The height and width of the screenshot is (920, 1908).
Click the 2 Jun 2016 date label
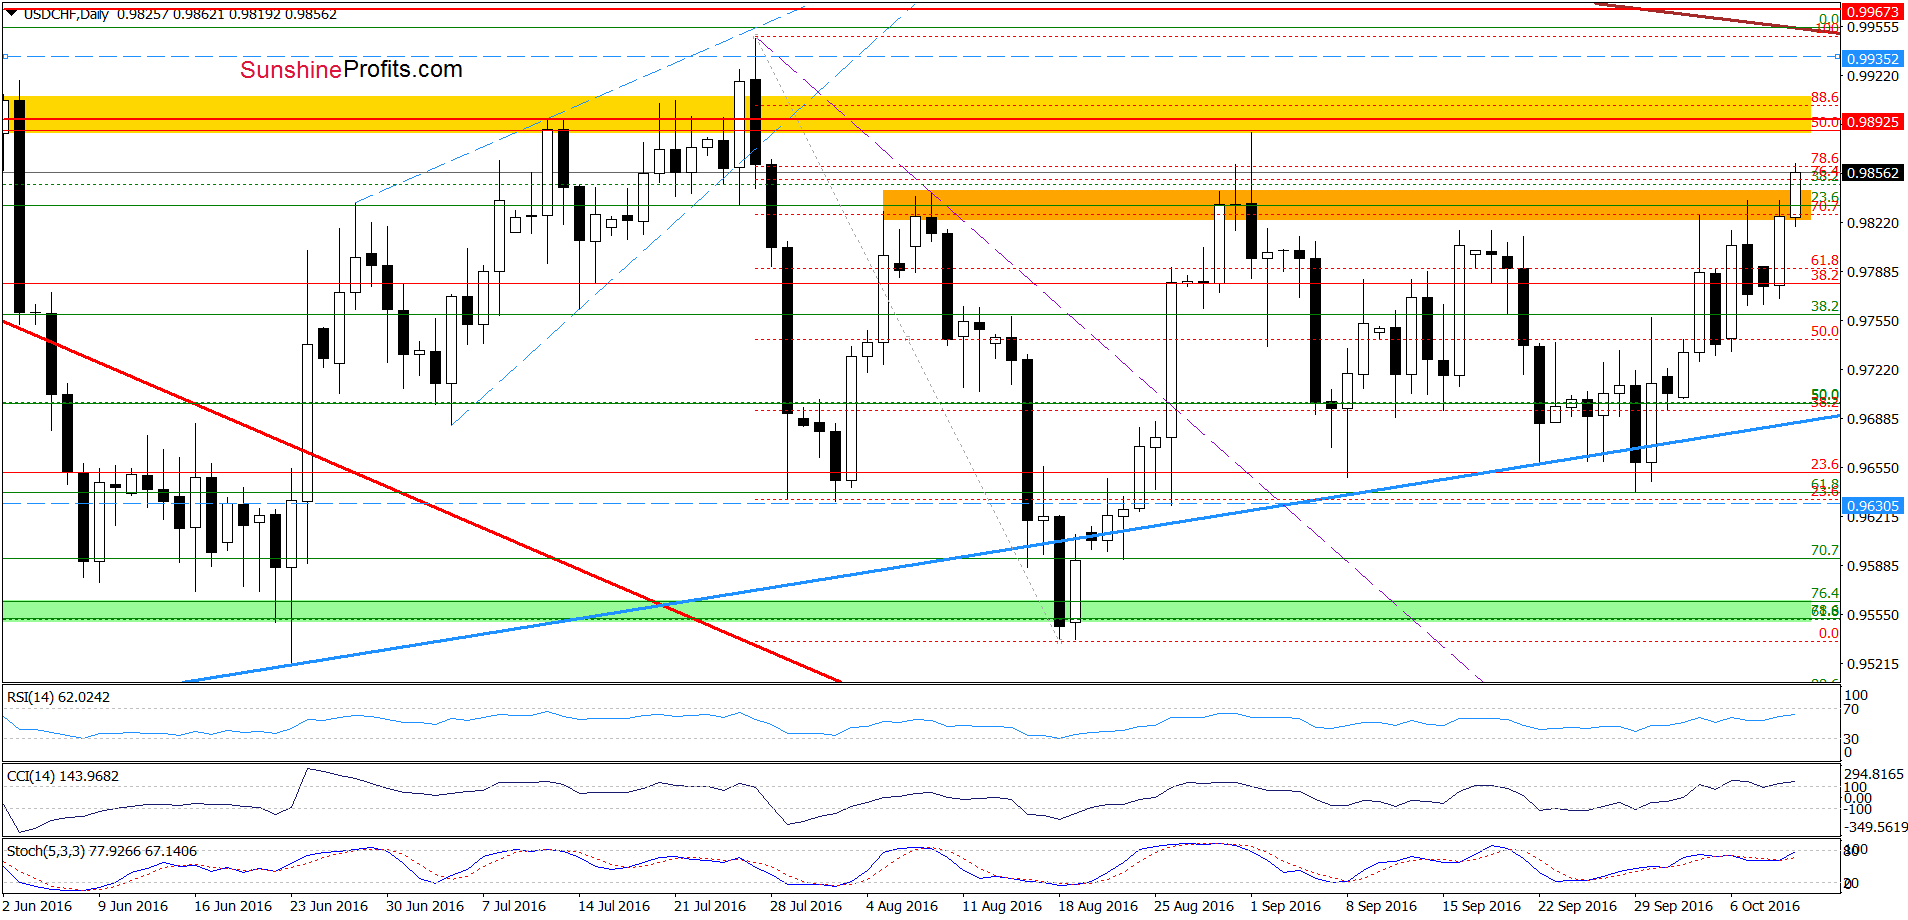pos(37,906)
